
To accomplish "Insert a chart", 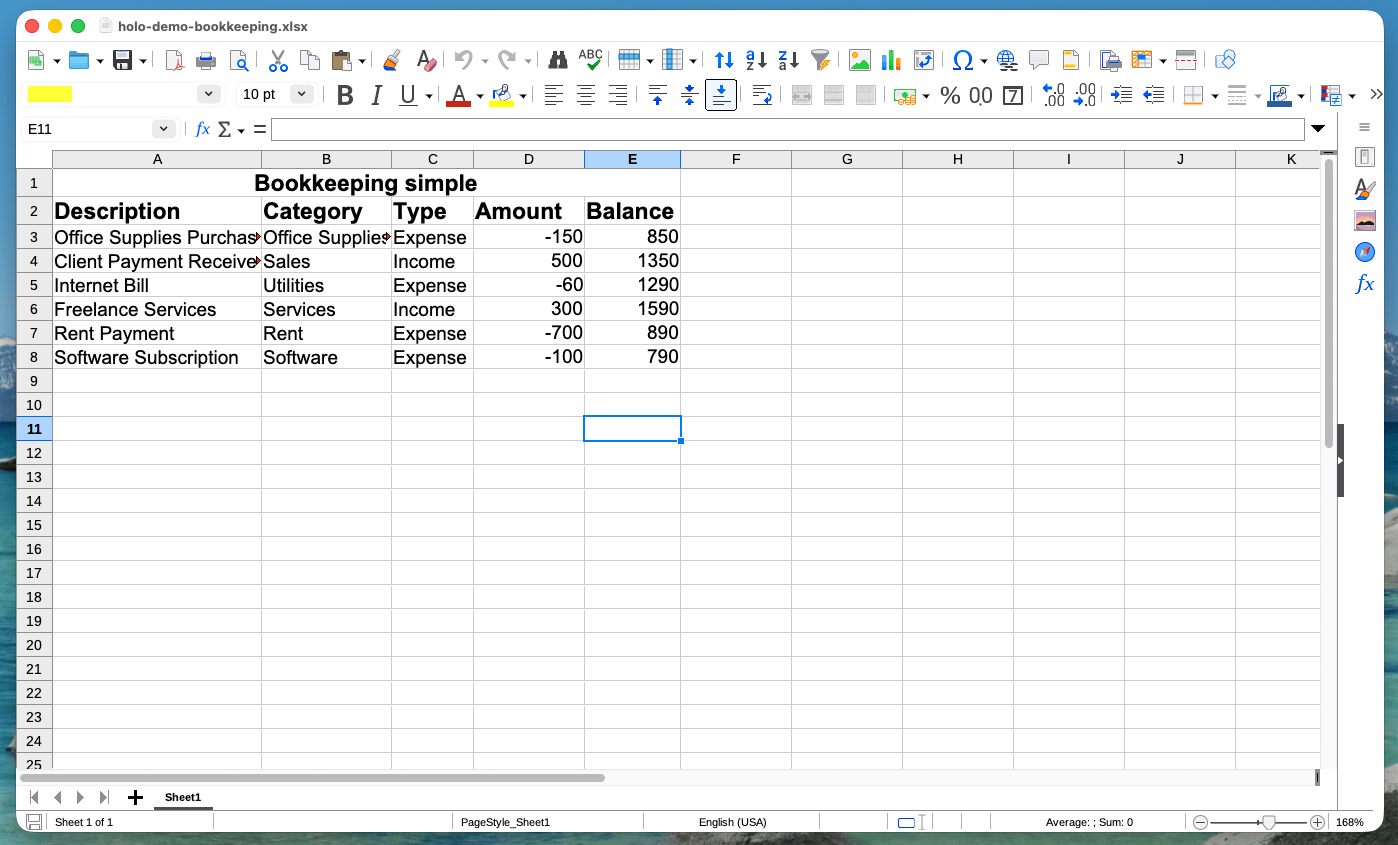I will tap(891, 61).
